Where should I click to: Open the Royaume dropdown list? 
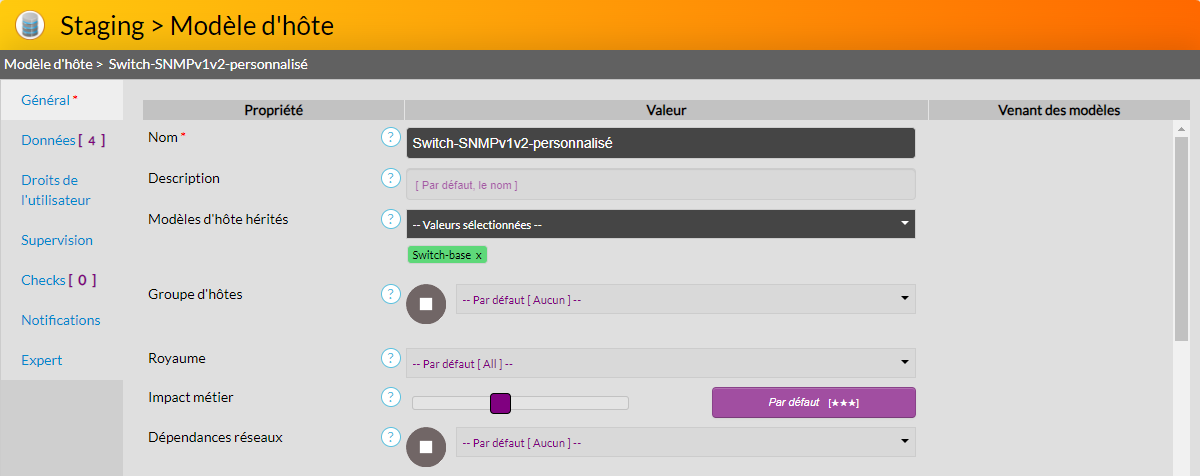pos(660,363)
